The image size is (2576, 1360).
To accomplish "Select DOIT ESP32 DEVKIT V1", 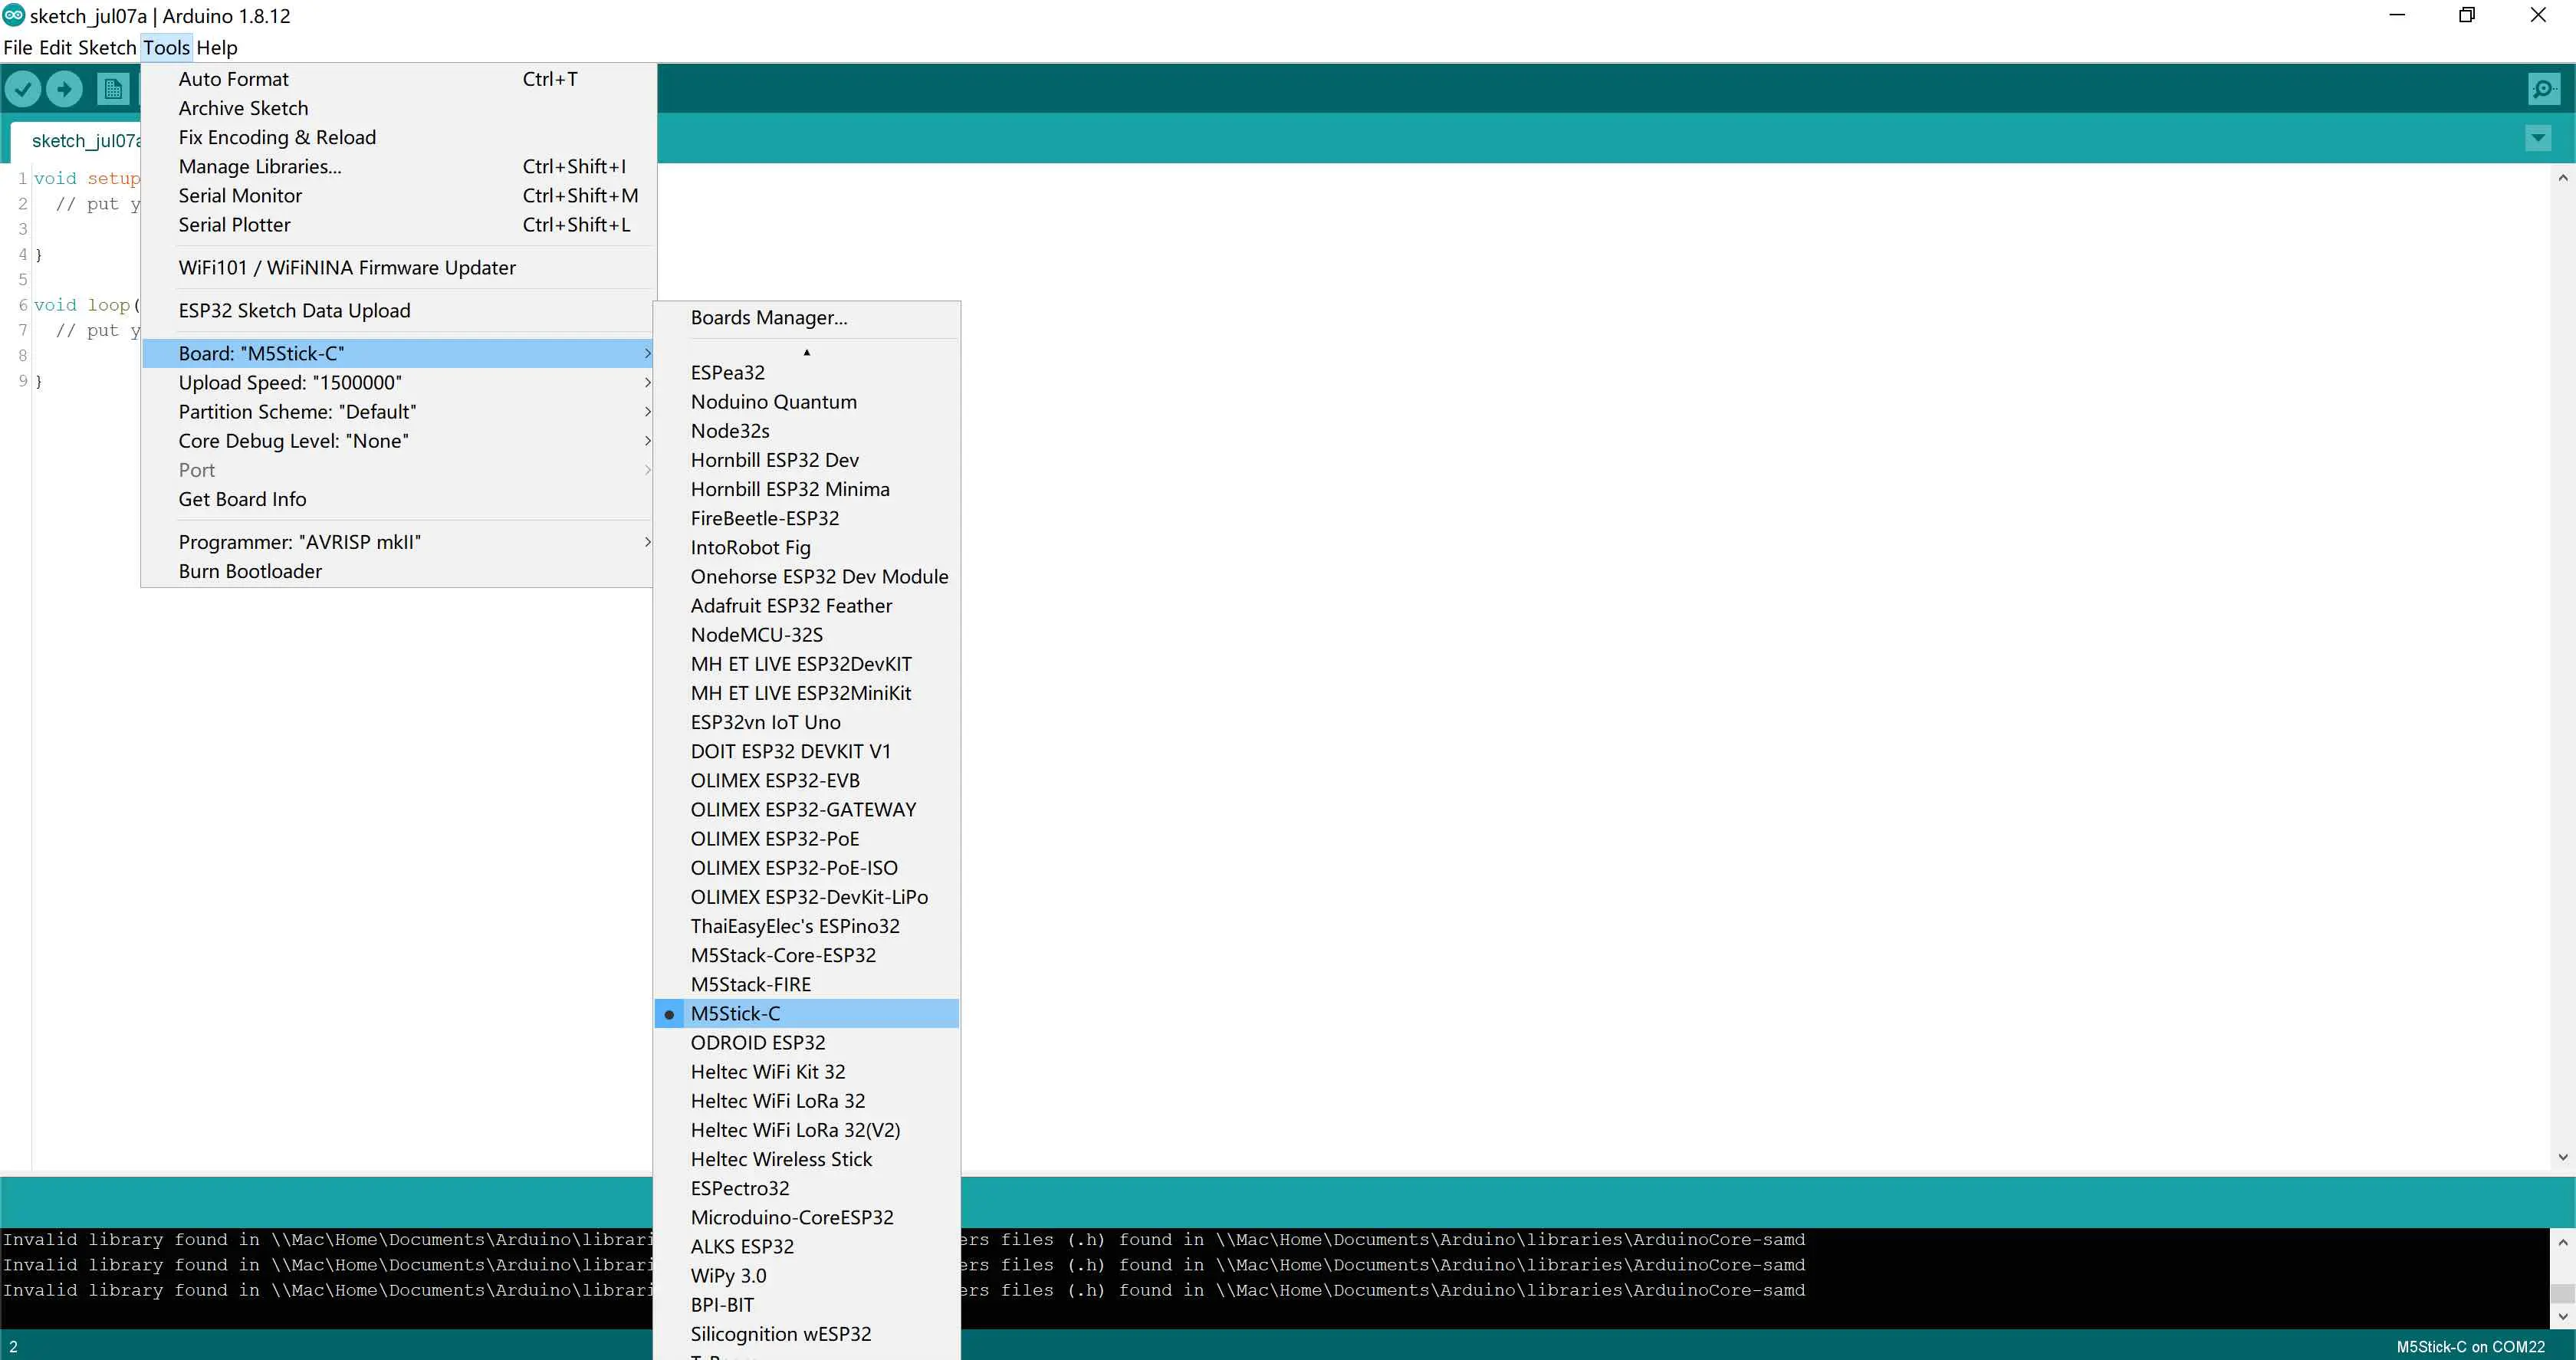I will [806, 751].
